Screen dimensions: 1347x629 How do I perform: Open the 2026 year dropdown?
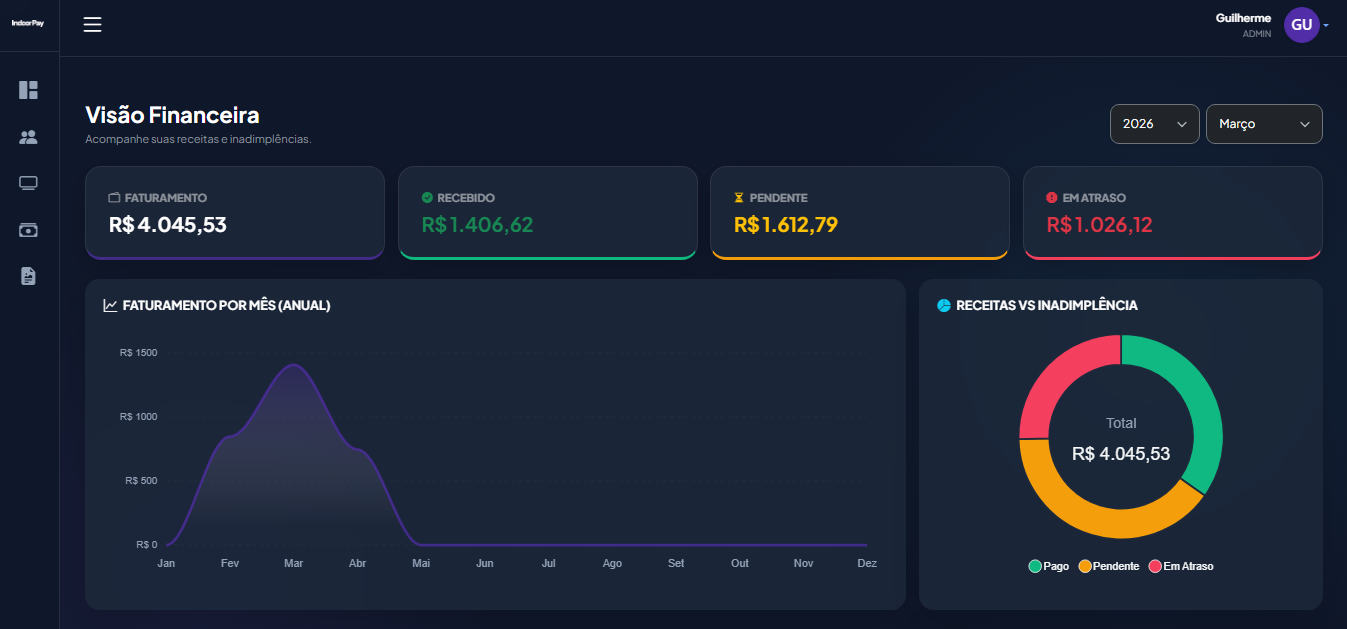pos(1154,124)
